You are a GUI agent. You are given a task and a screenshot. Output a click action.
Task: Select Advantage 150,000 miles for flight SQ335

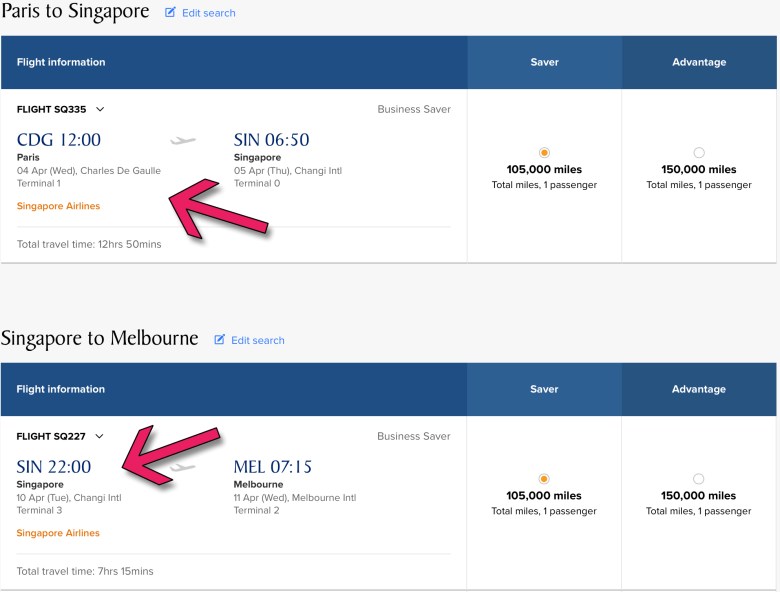click(698, 152)
